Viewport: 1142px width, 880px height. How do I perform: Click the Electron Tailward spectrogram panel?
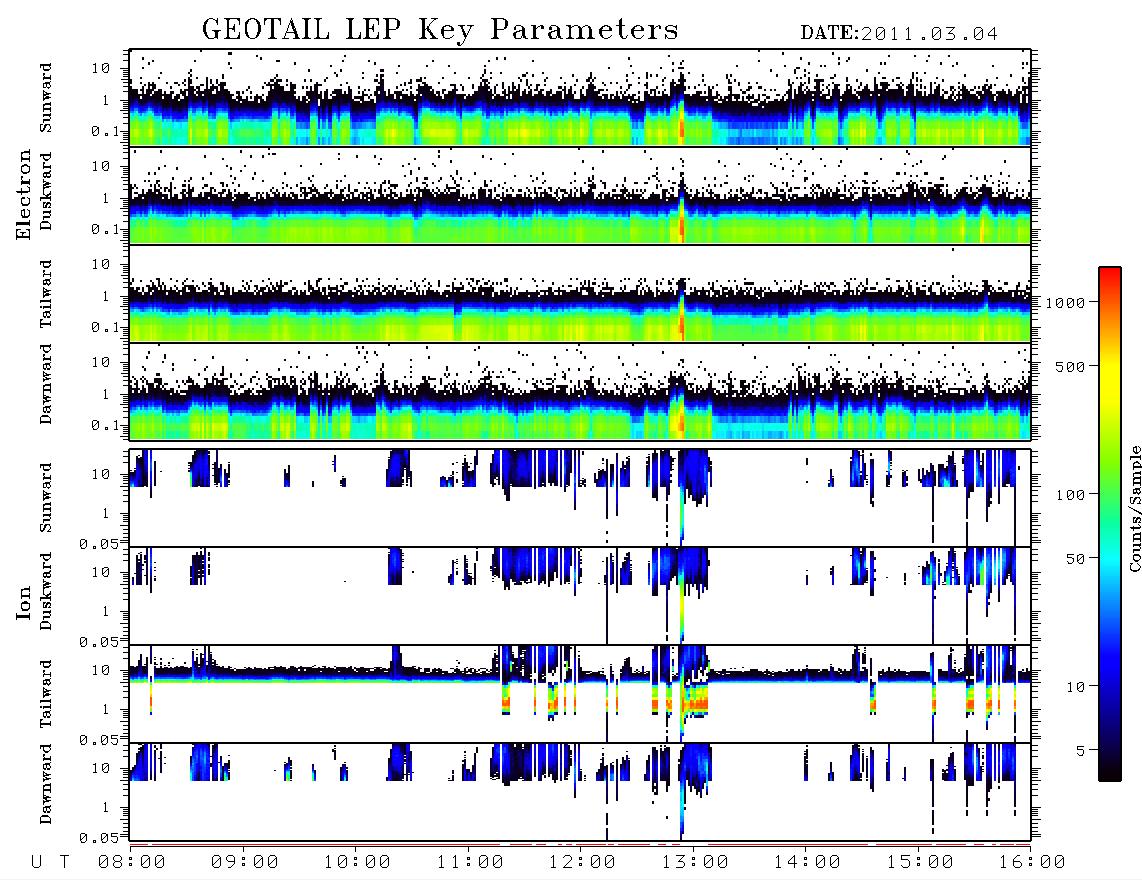(x=580, y=294)
